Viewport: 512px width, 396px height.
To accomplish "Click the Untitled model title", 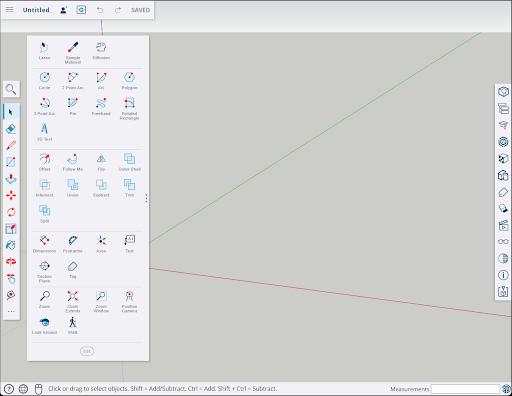I will [36, 10].
